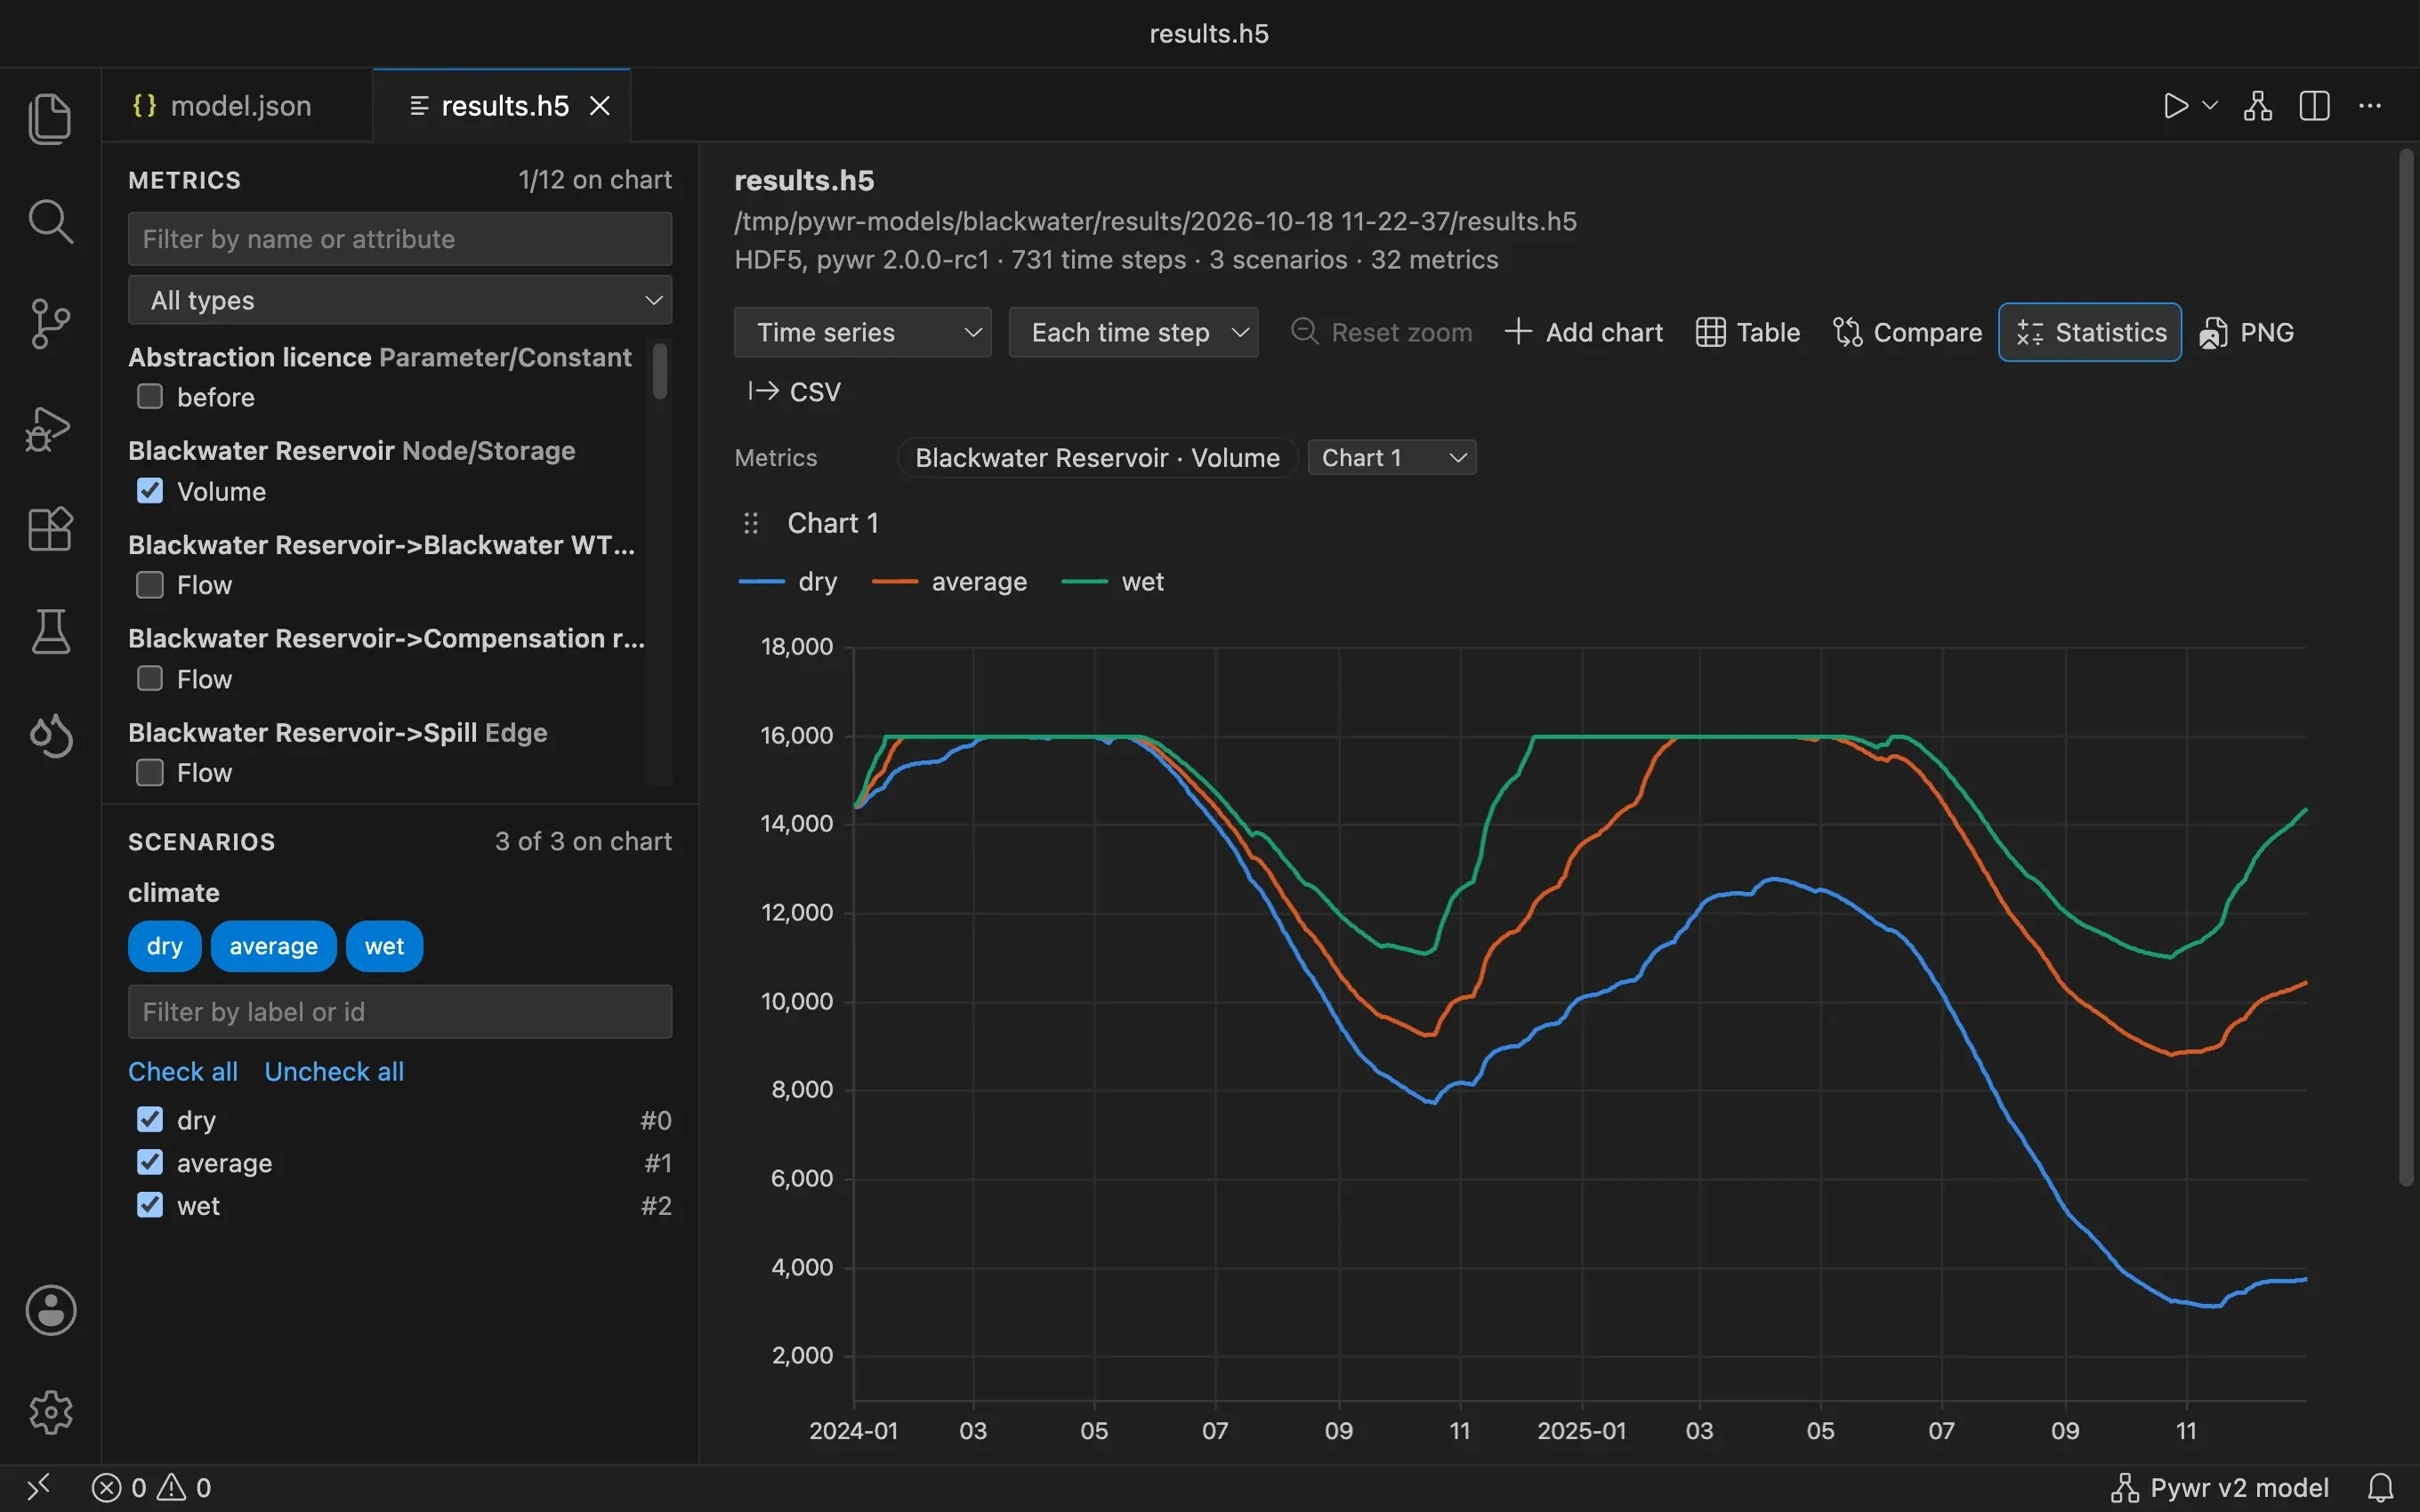
Task: Toggle the Statistics button
Action: click(x=2090, y=332)
